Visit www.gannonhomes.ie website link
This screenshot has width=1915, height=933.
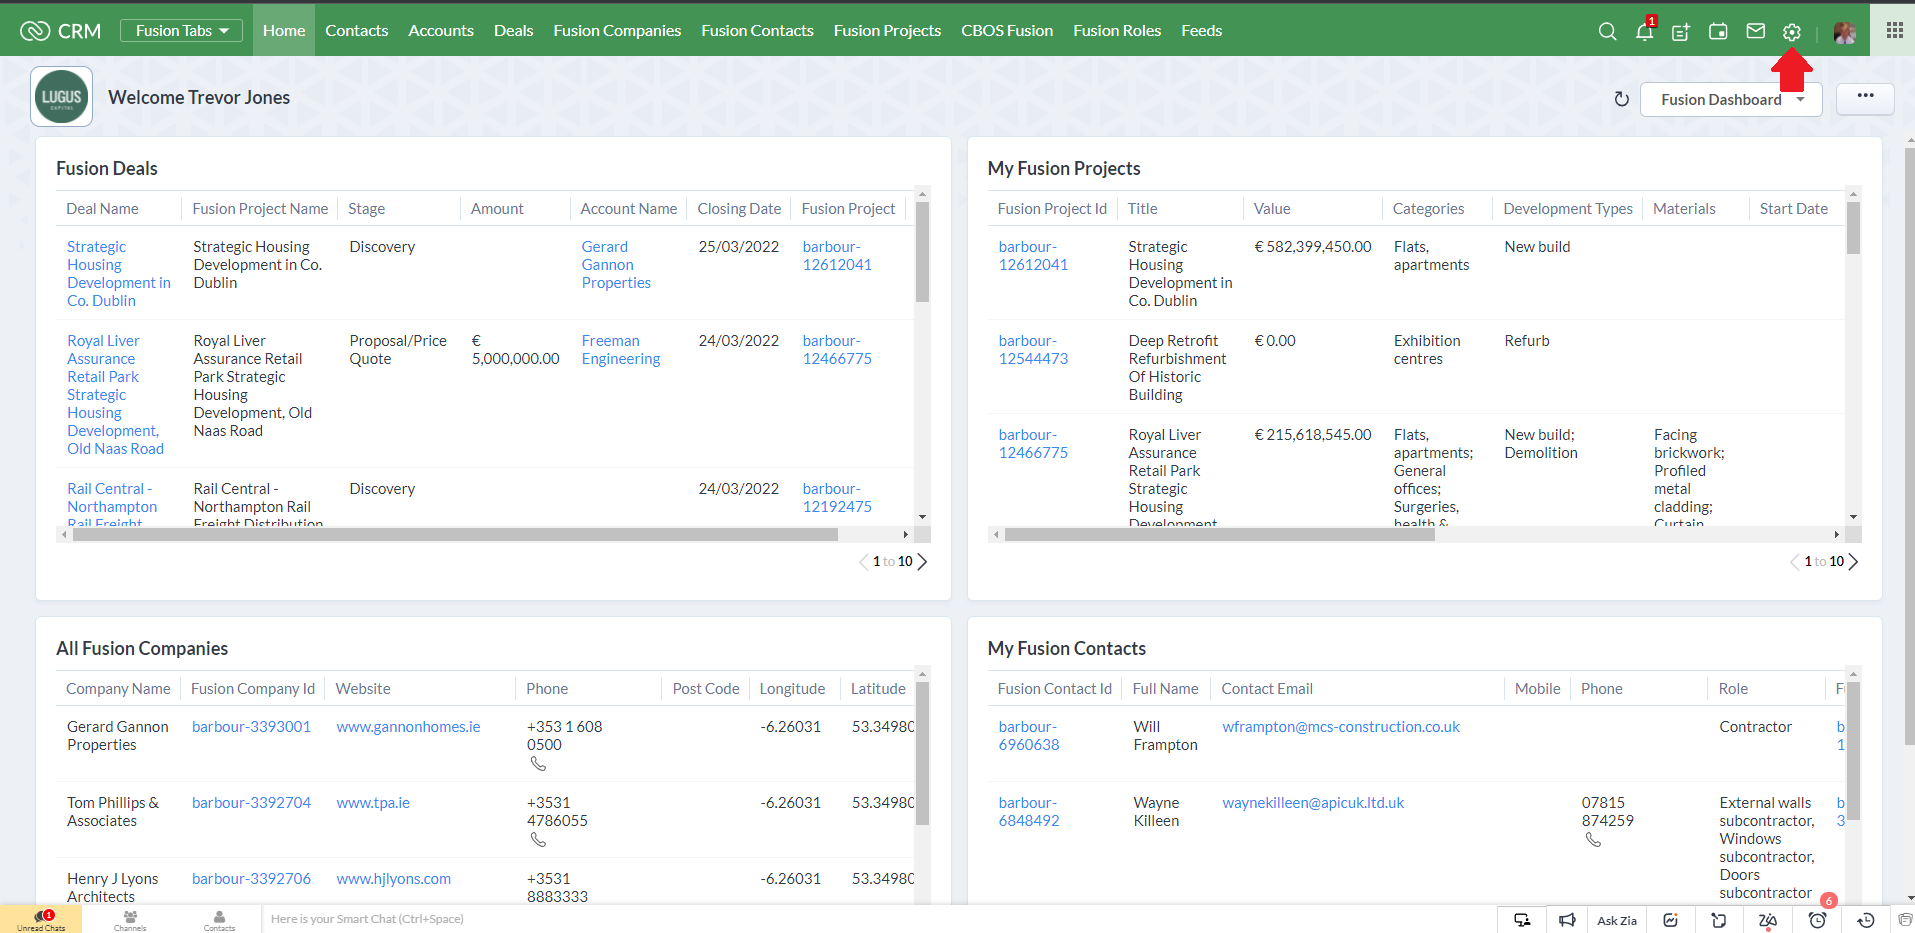408,727
